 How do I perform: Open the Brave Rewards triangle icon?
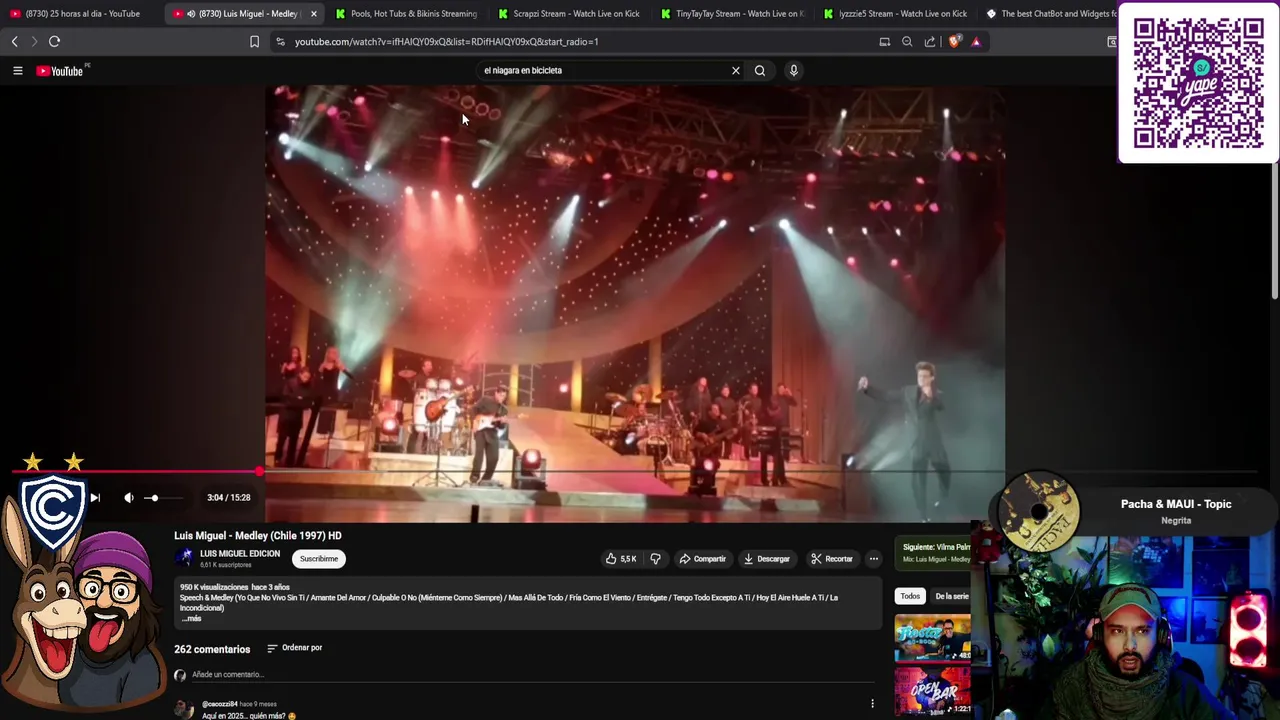tap(976, 42)
